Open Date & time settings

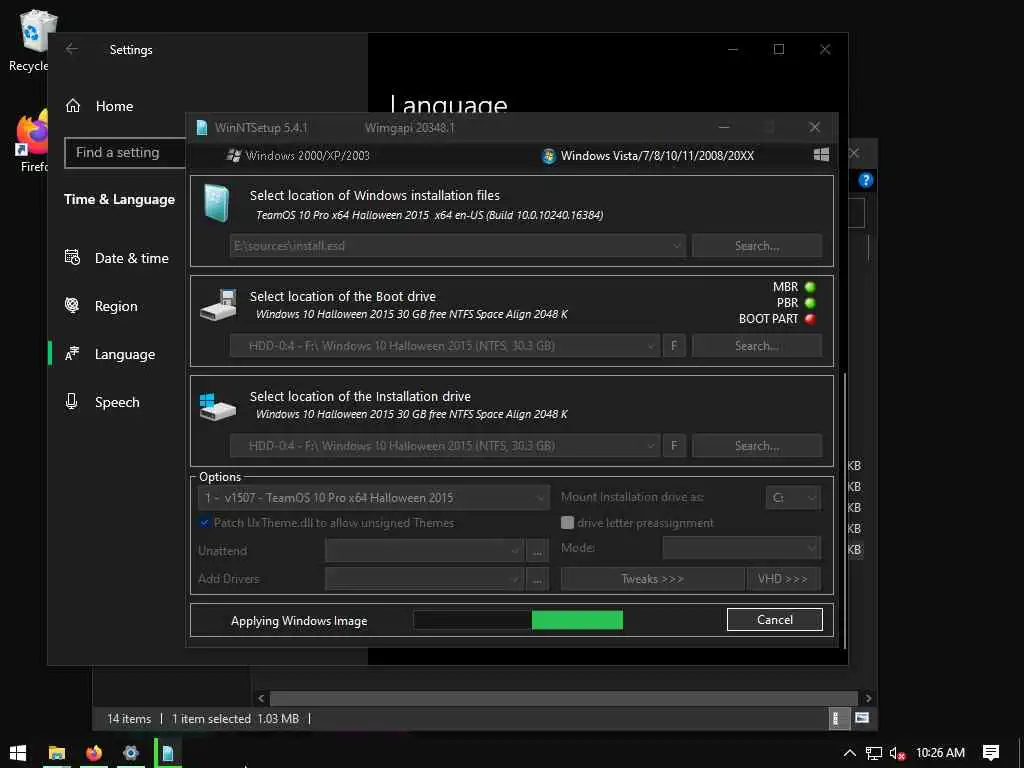tap(131, 258)
